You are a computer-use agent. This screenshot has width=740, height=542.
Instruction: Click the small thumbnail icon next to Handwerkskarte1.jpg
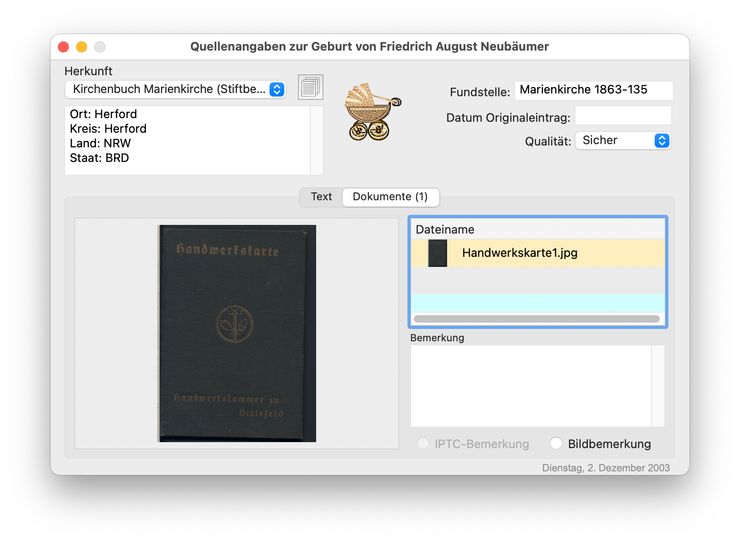coord(437,253)
